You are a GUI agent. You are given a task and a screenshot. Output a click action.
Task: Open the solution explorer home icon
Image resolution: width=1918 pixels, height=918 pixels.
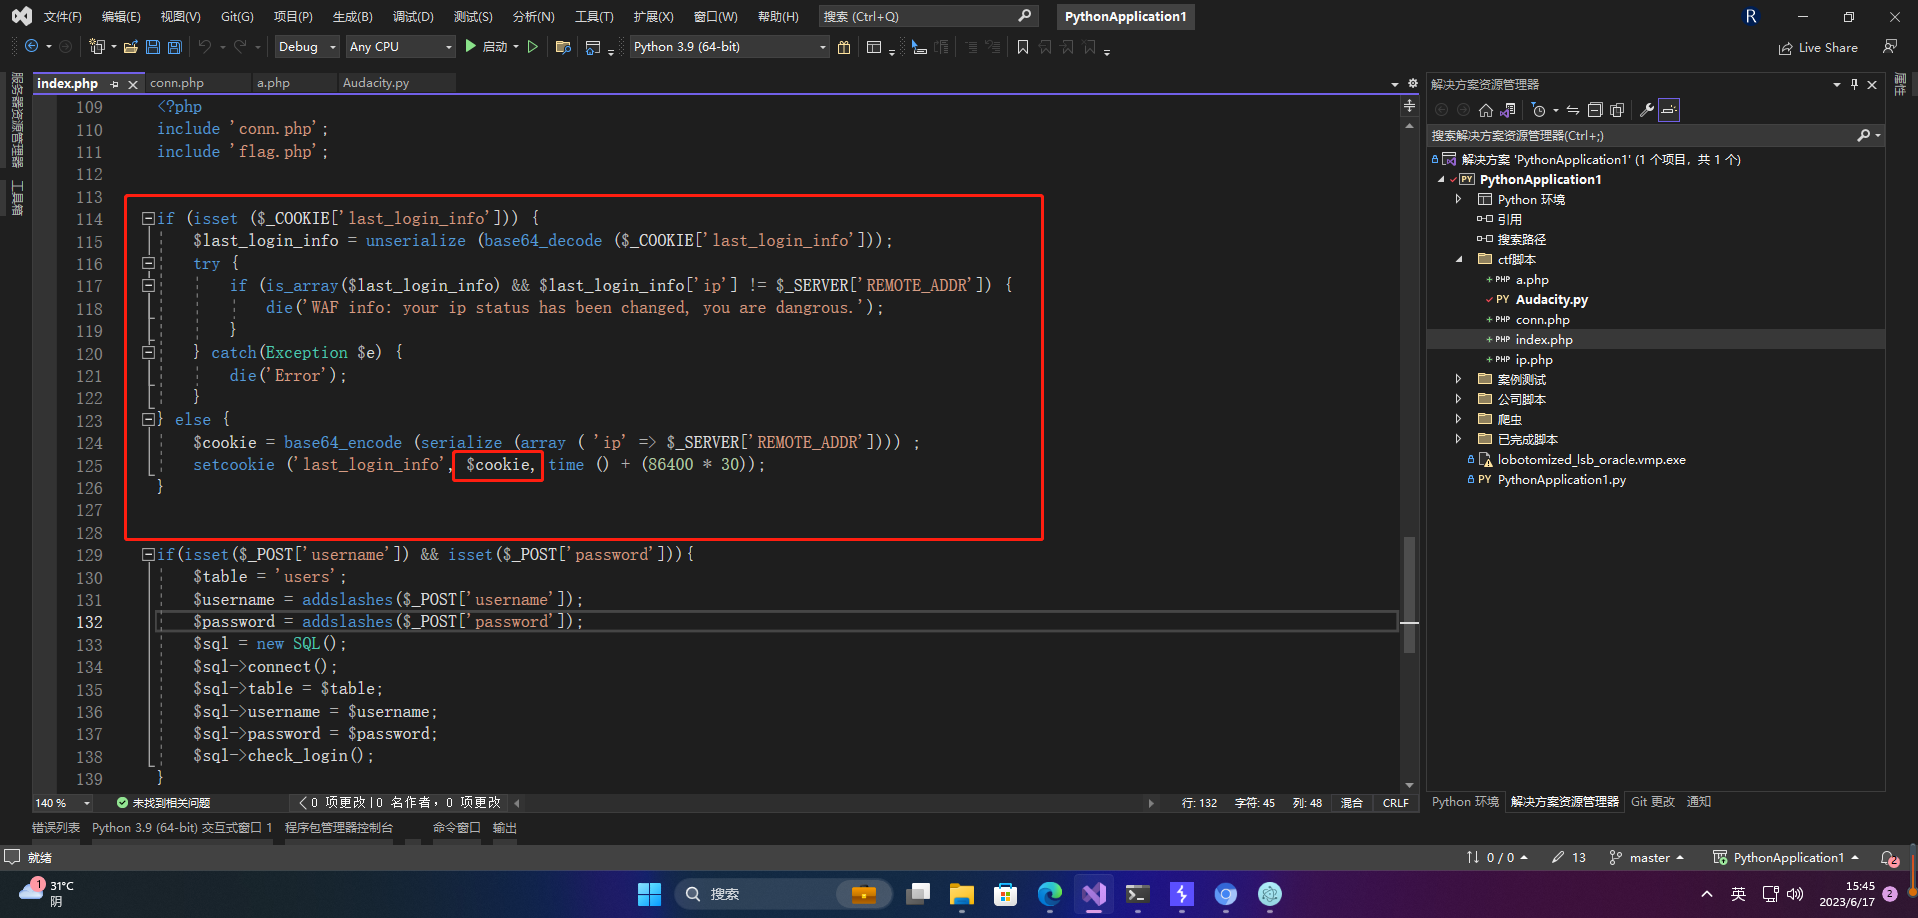tap(1486, 110)
